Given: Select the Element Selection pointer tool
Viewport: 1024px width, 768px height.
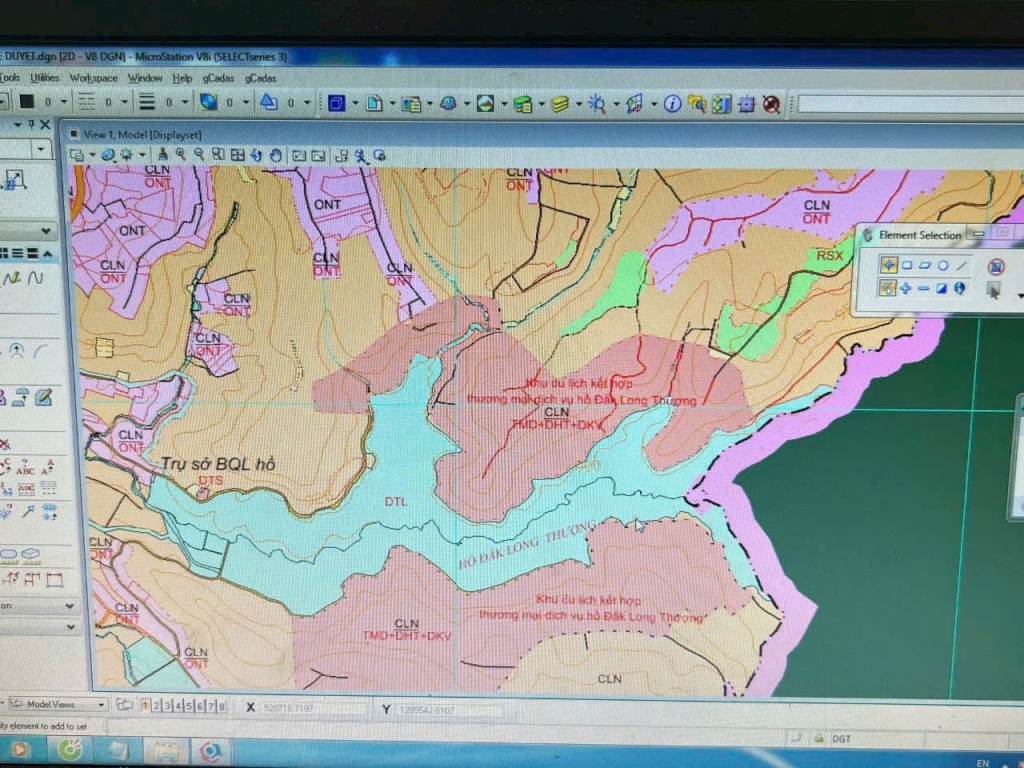Looking at the screenshot, I should [890, 263].
